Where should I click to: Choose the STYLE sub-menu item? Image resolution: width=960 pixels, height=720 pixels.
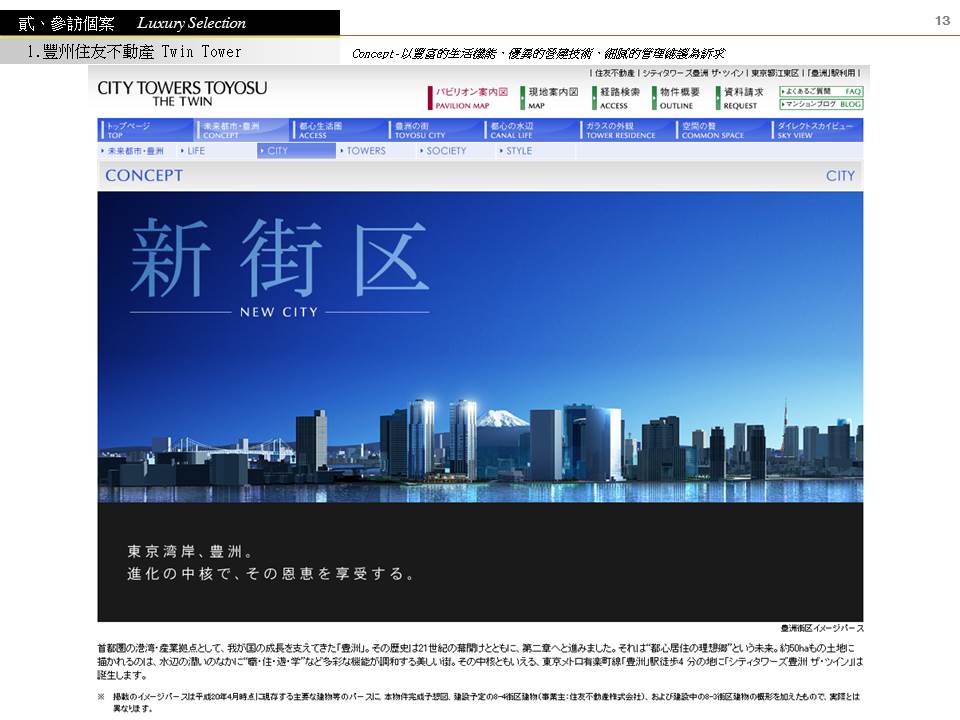pos(518,151)
